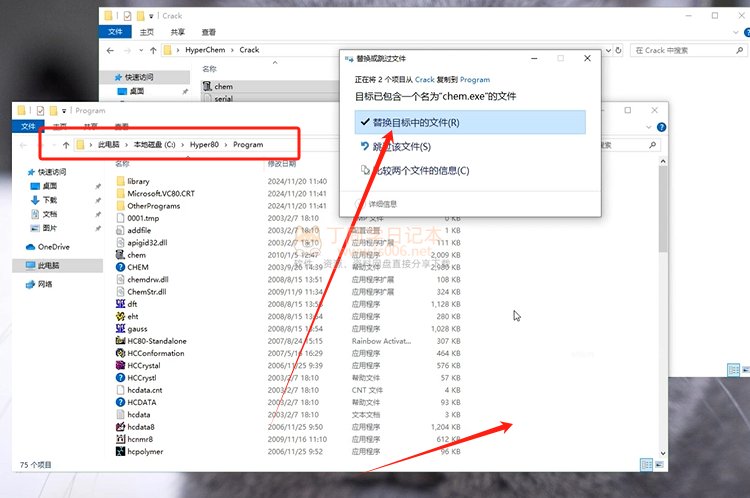The width and height of the screenshot is (750, 498).
Task: Click Hyper80 breadcrumb in Program window
Action: pos(204,144)
